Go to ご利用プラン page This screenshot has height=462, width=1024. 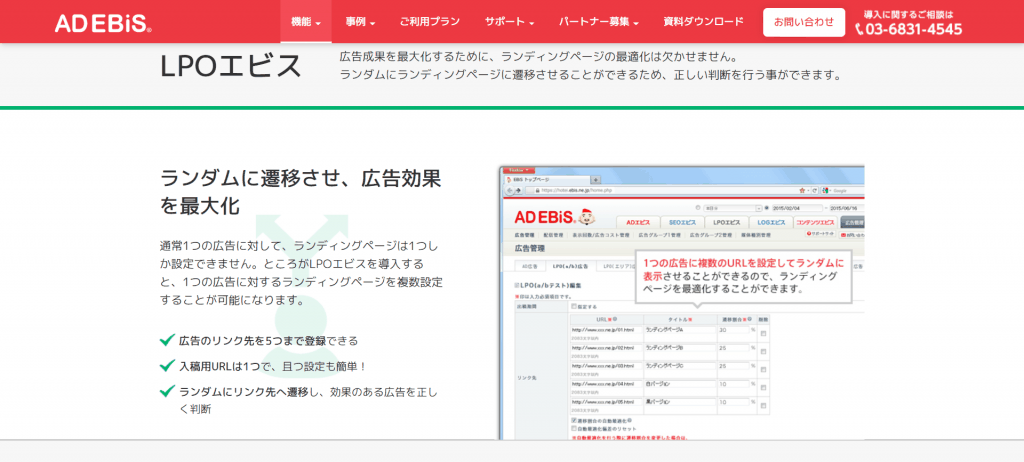(x=430, y=22)
